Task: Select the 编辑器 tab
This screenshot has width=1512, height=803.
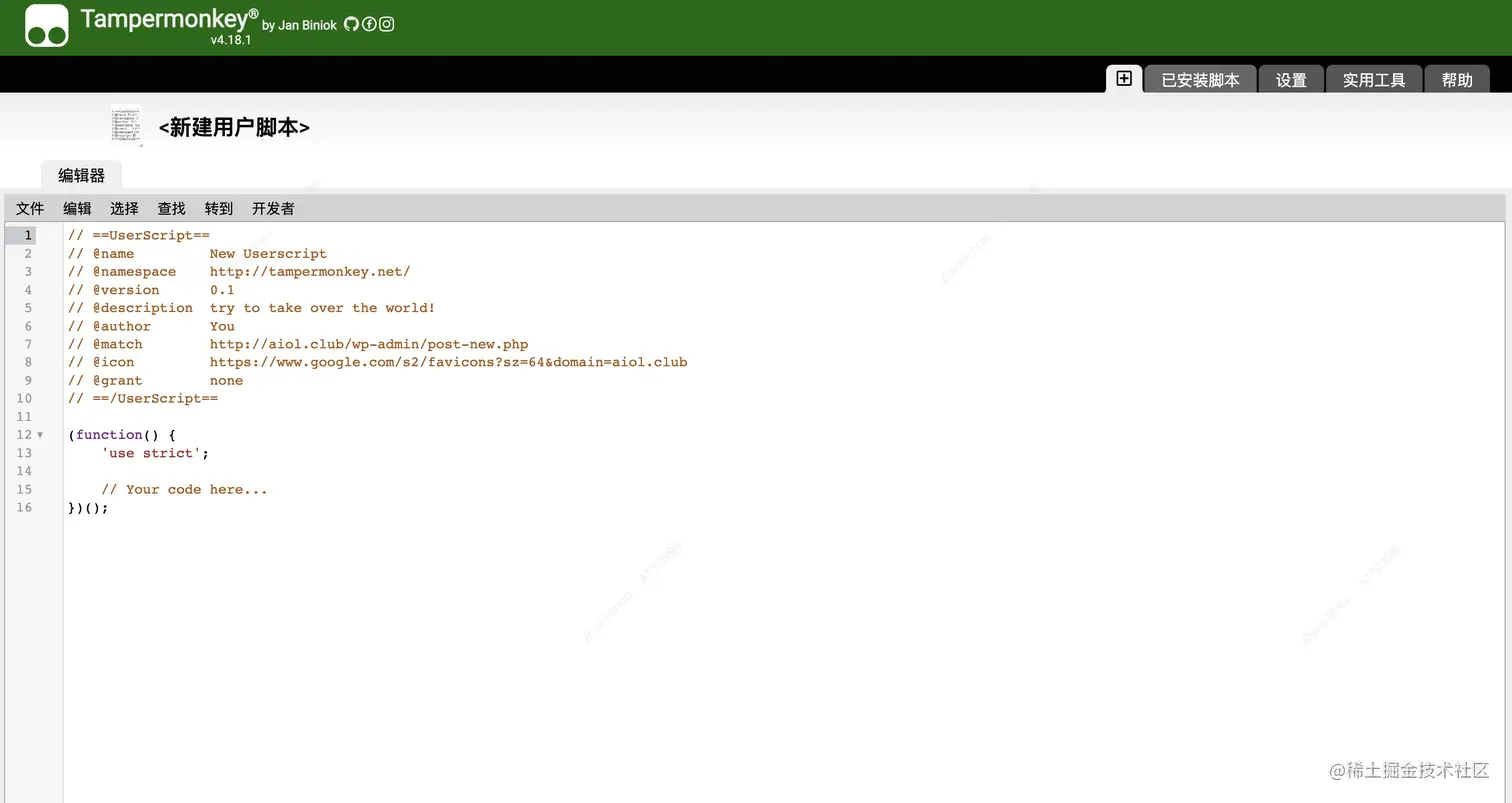Action: tap(81, 175)
